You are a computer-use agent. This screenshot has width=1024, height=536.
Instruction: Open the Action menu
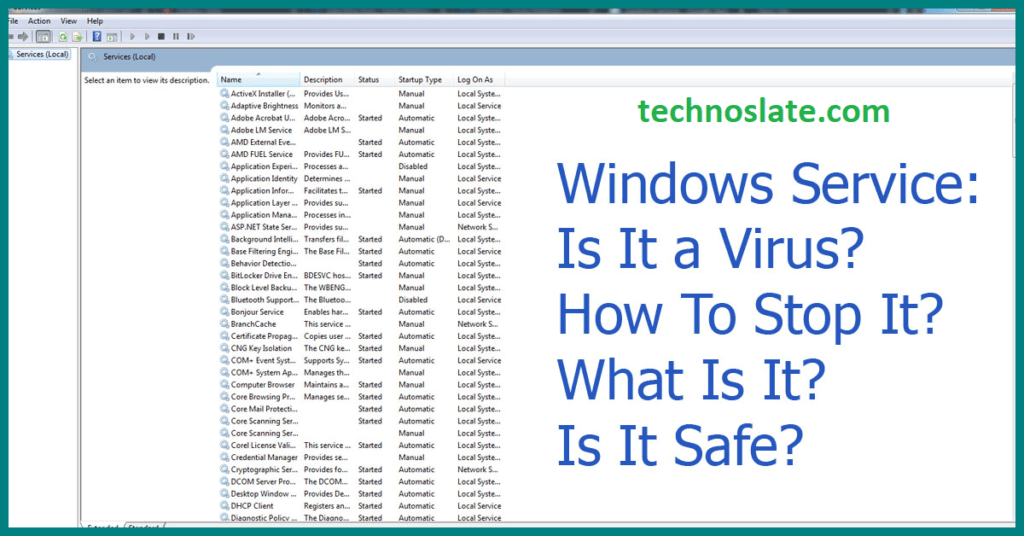pyautogui.click(x=39, y=21)
